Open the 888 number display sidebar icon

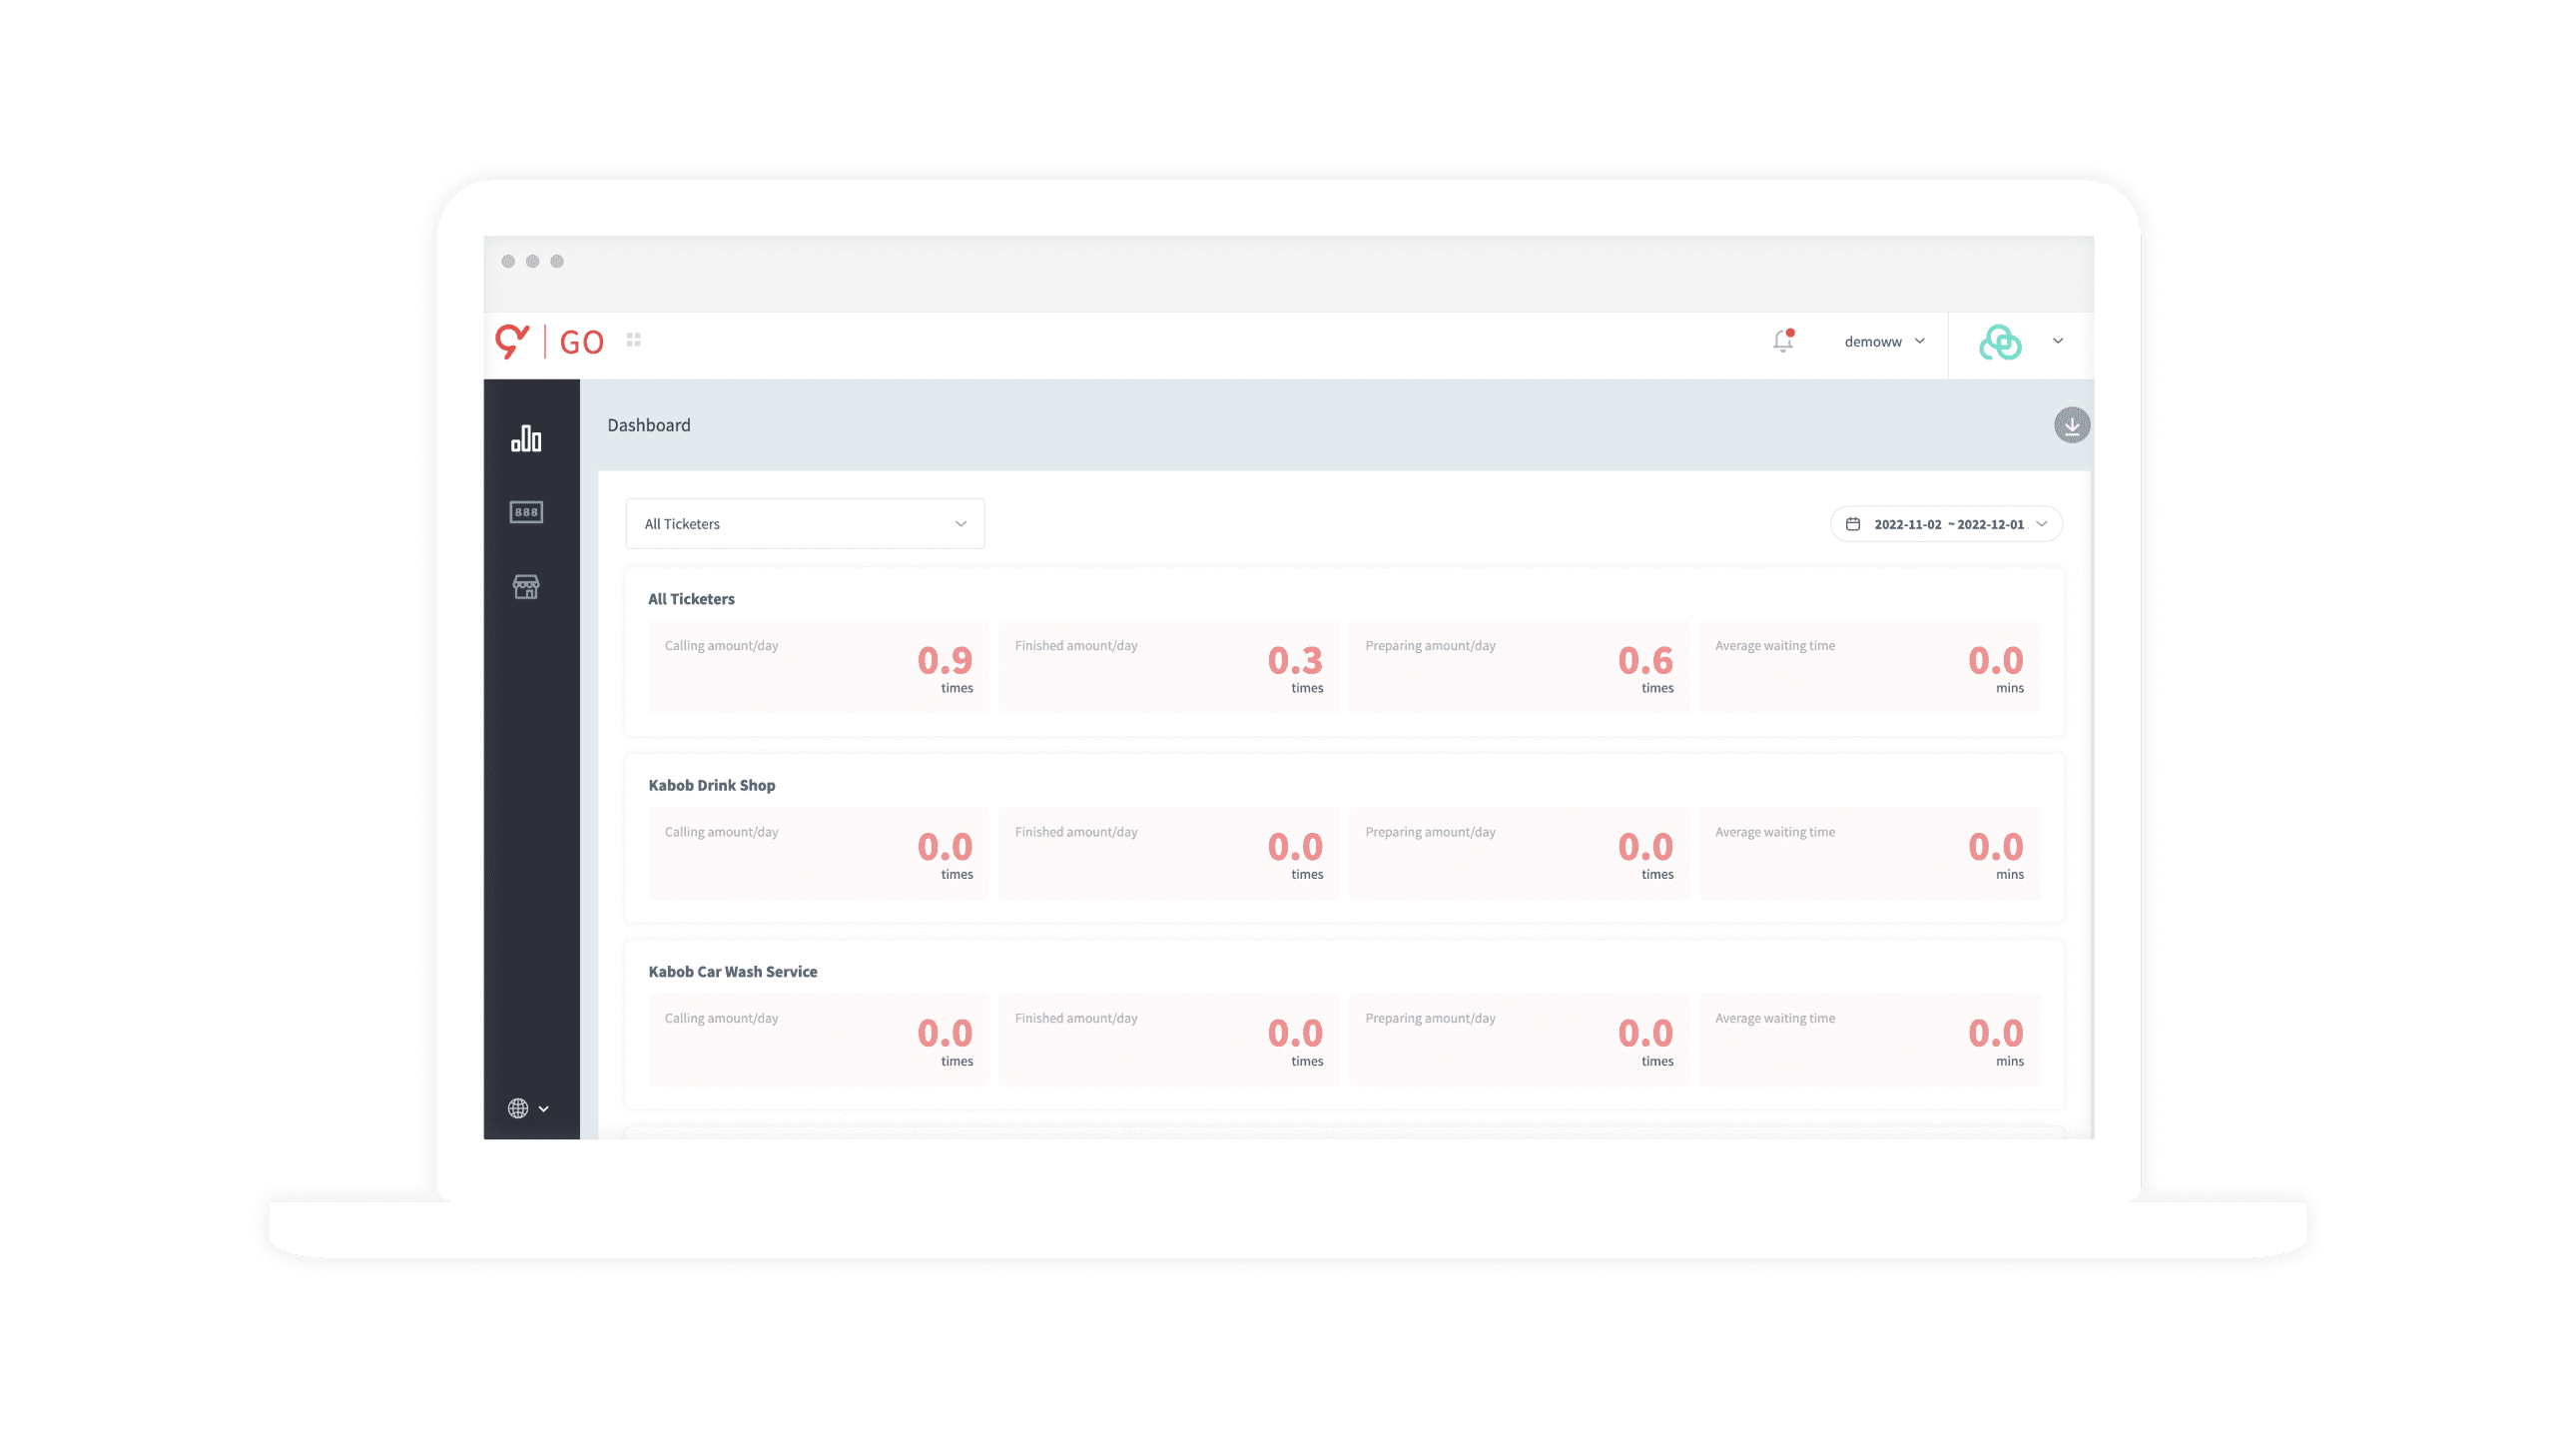coord(526,512)
